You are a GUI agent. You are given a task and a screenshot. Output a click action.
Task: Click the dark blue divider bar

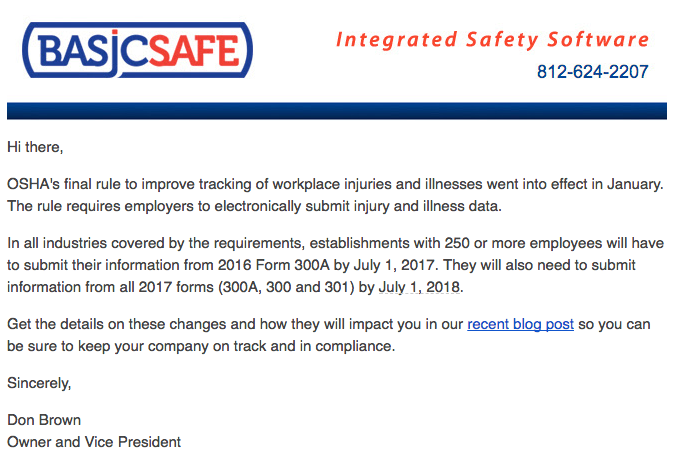(337, 110)
